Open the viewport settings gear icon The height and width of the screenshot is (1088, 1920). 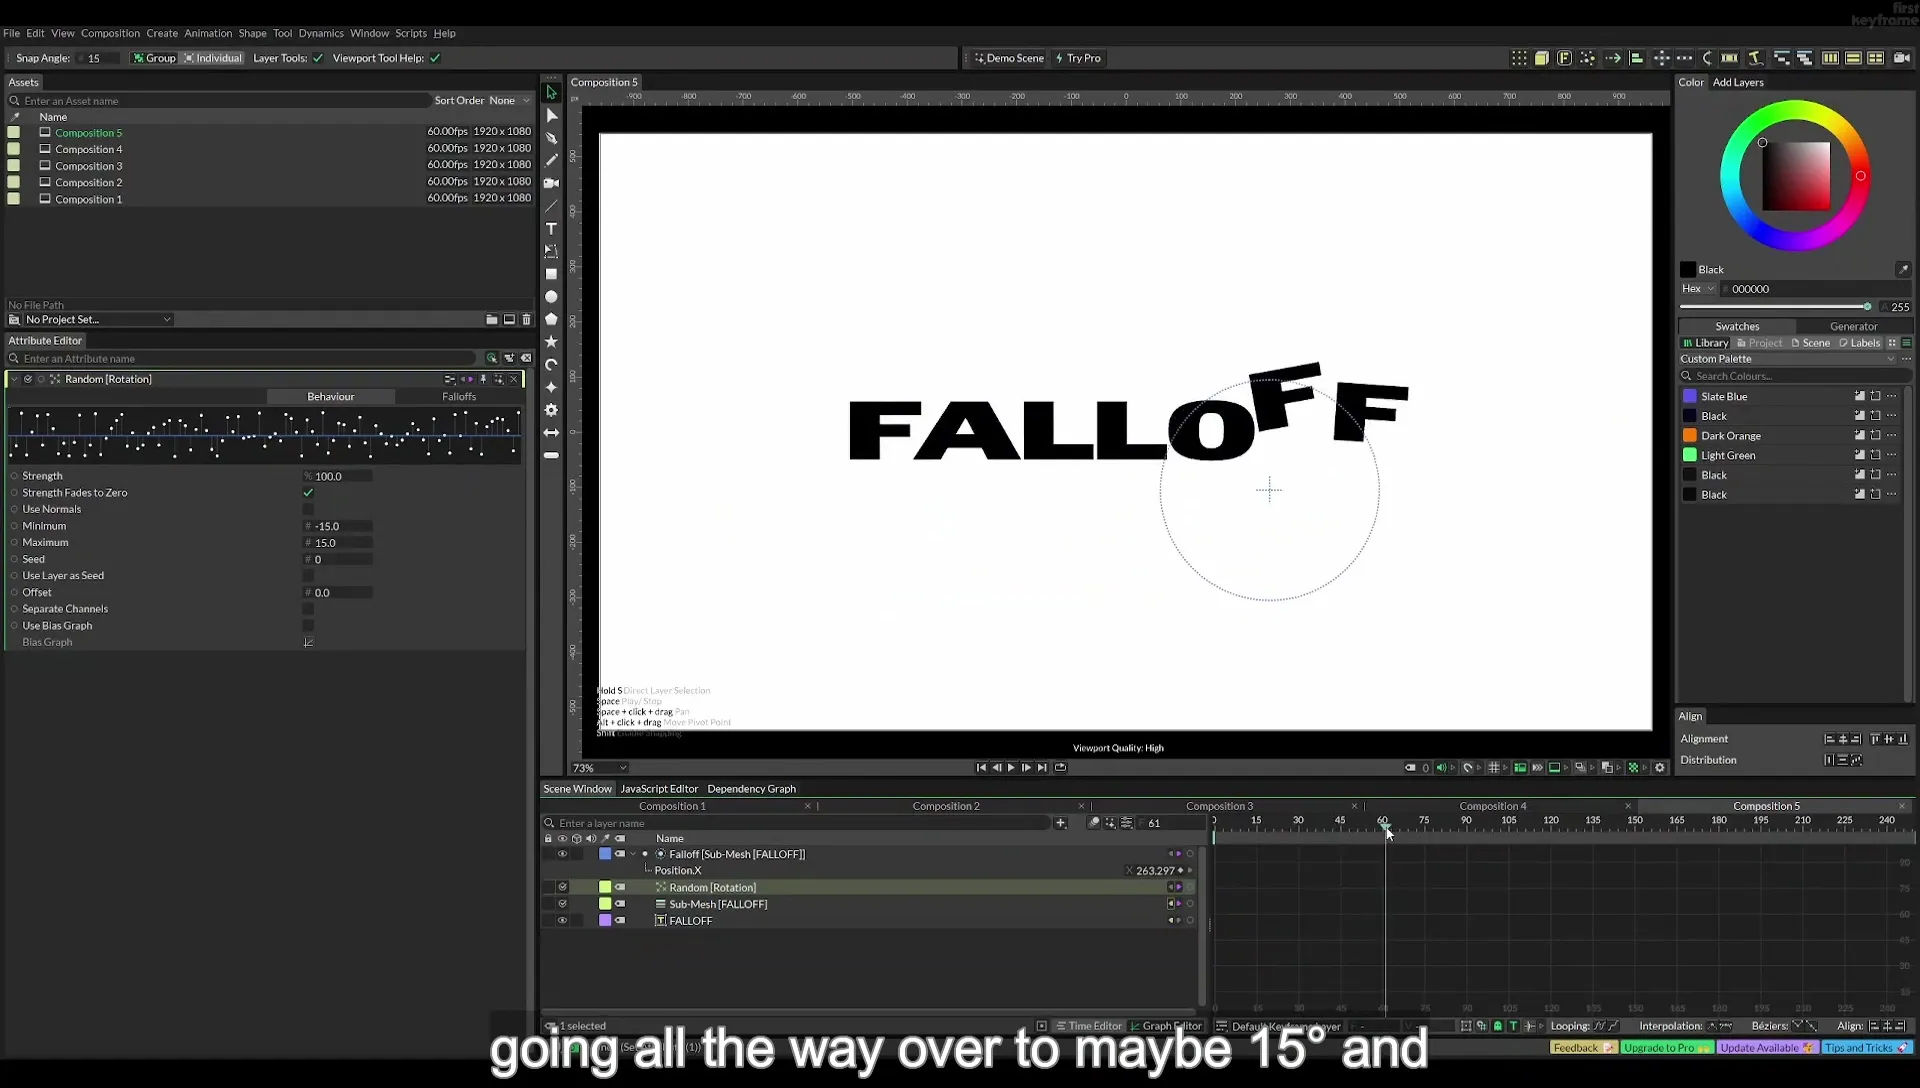(x=1660, y=768)
